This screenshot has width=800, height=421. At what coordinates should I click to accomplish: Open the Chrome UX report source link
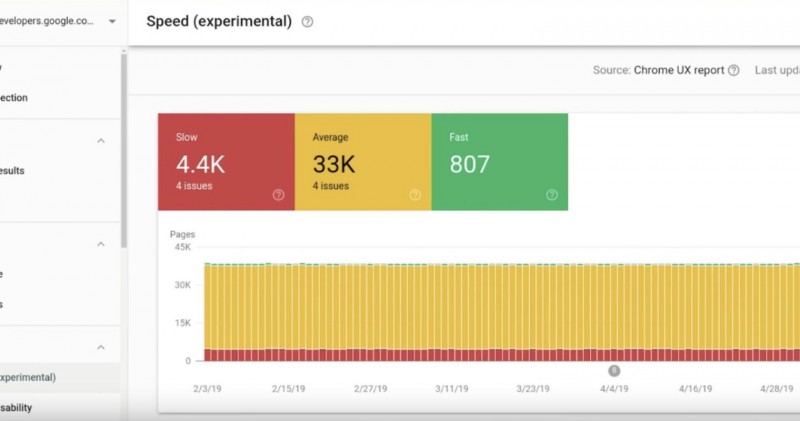click(679, 71)
